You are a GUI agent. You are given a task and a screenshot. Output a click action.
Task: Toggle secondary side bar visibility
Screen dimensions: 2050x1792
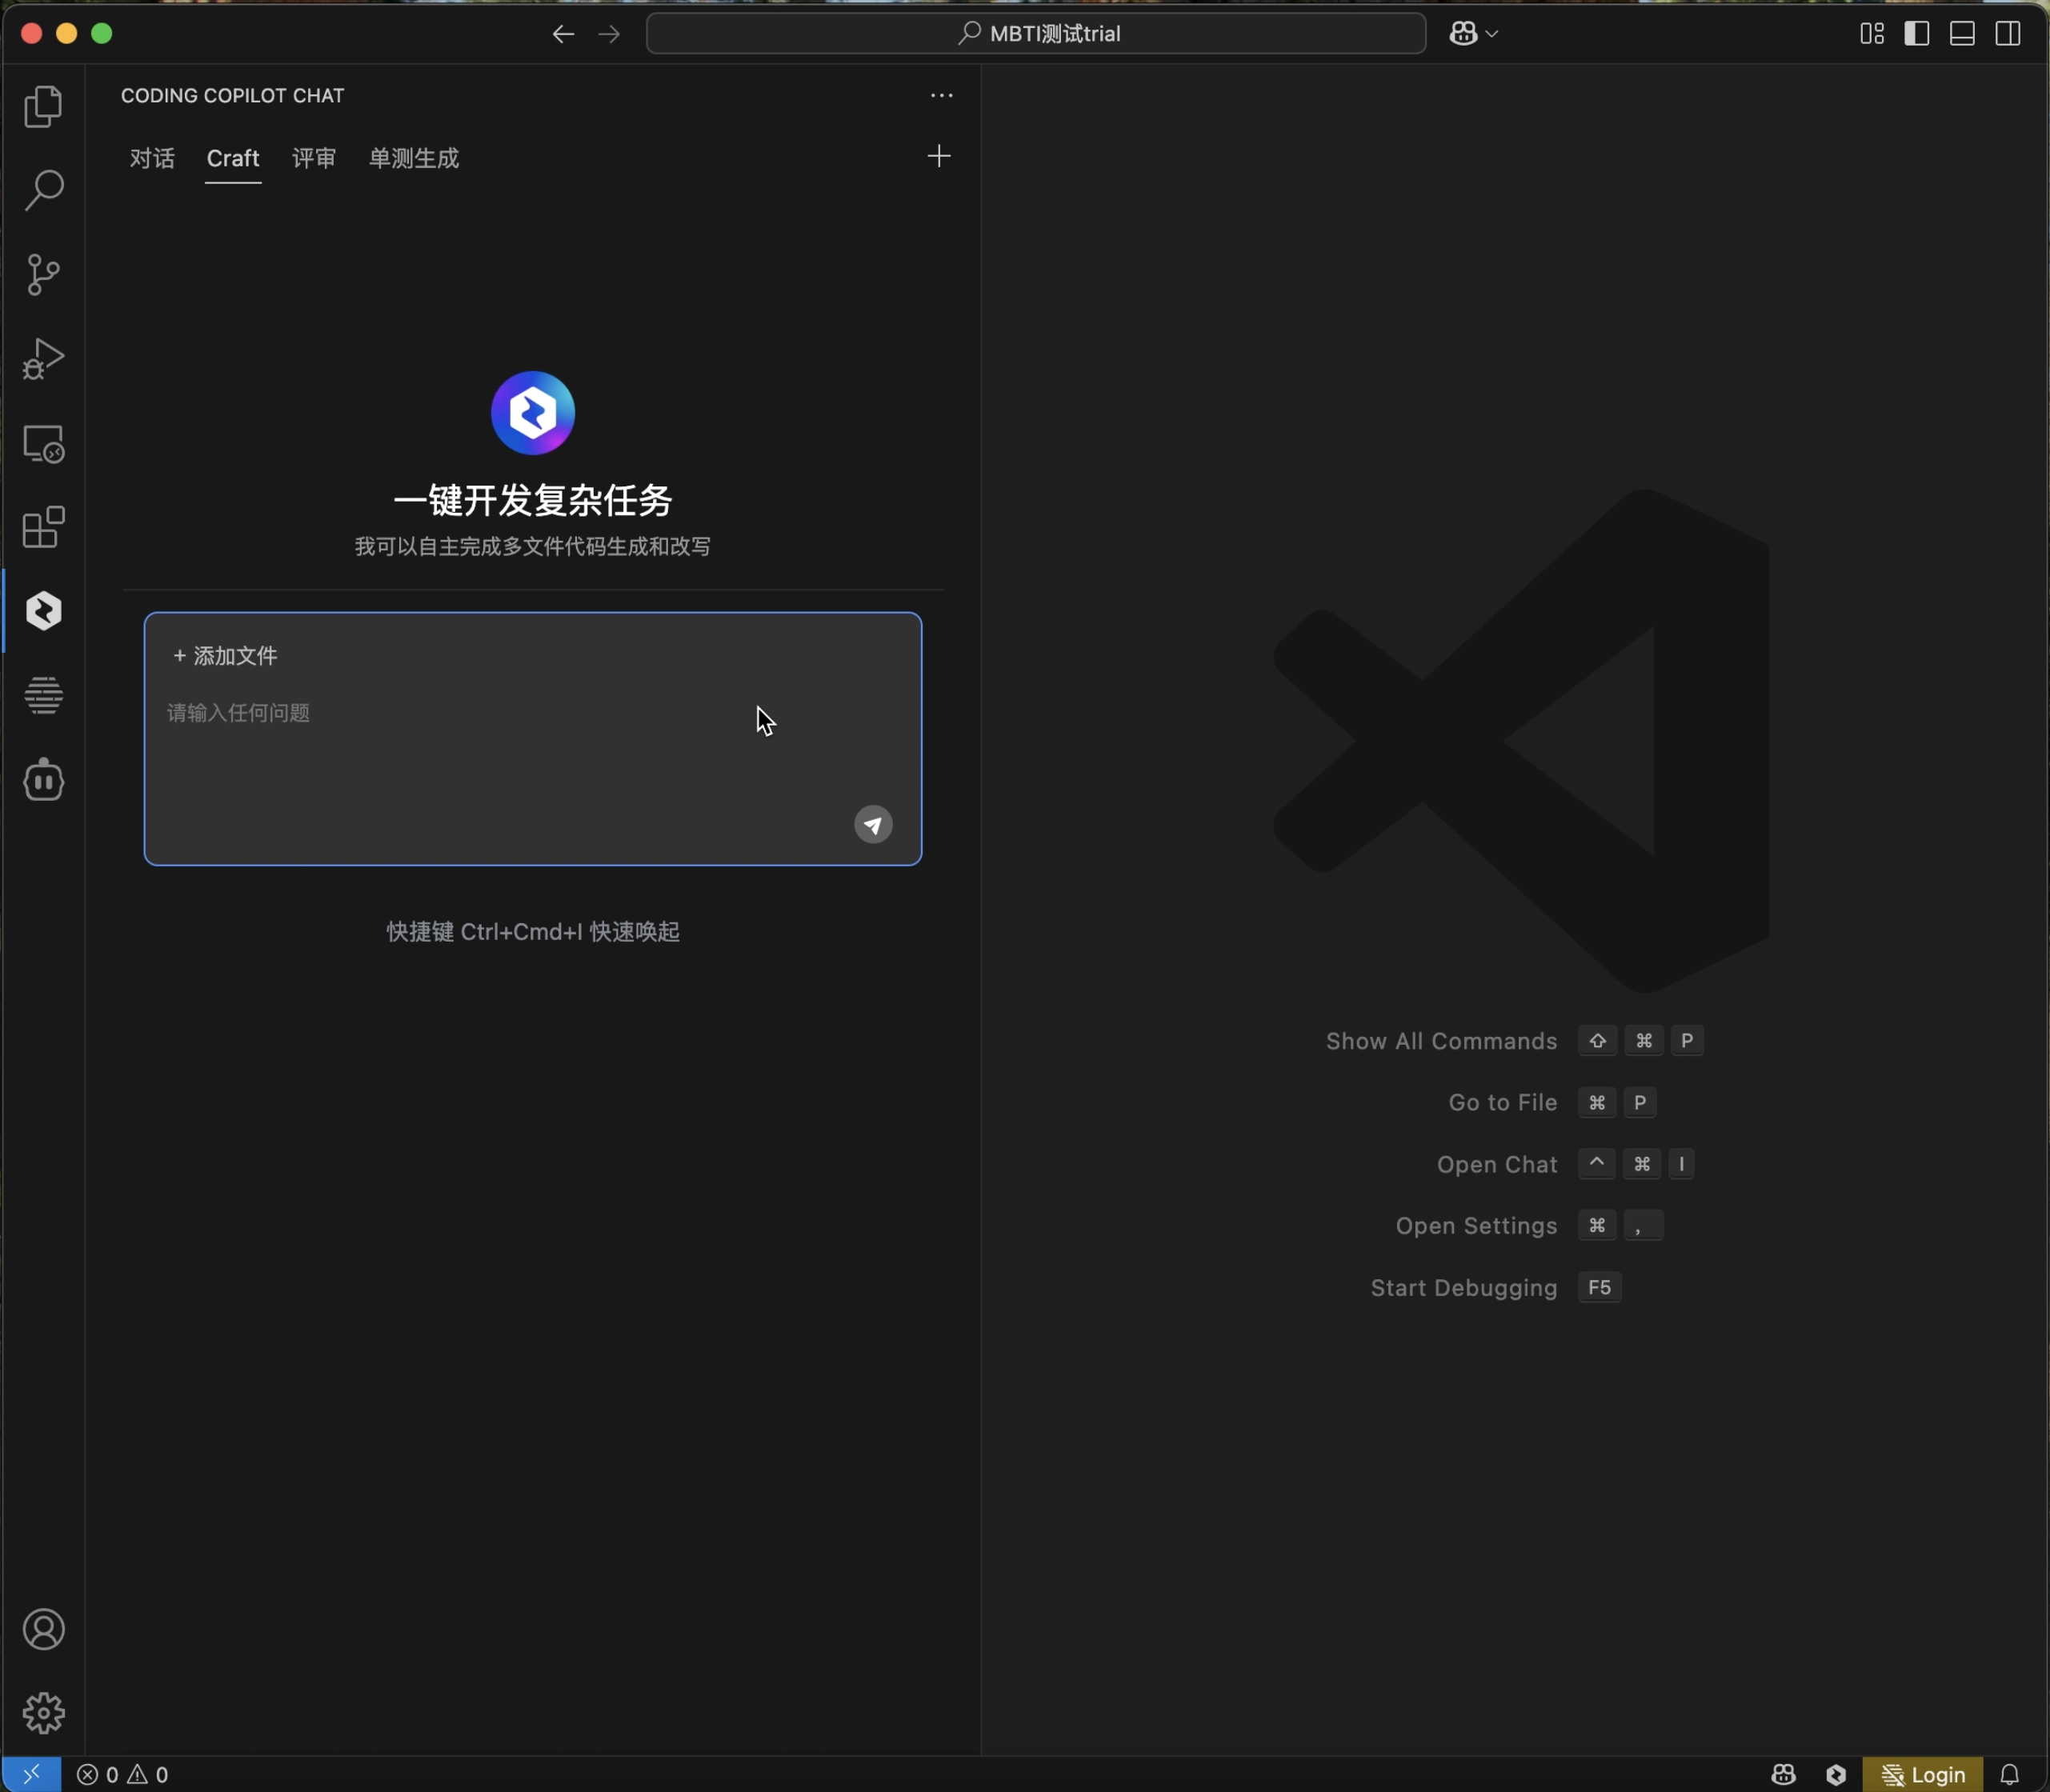pyautogui.click(x=2007, y=33)
